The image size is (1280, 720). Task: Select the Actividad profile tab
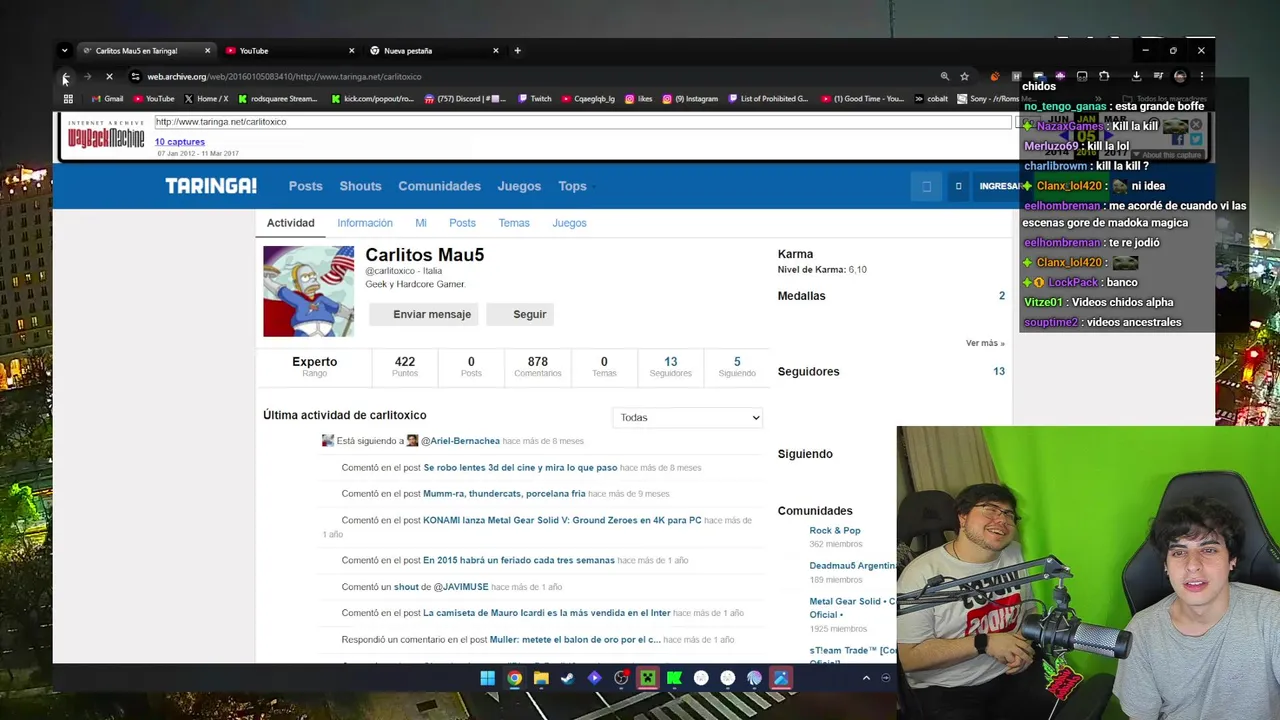pyautogui.click(x=291, y=223)
